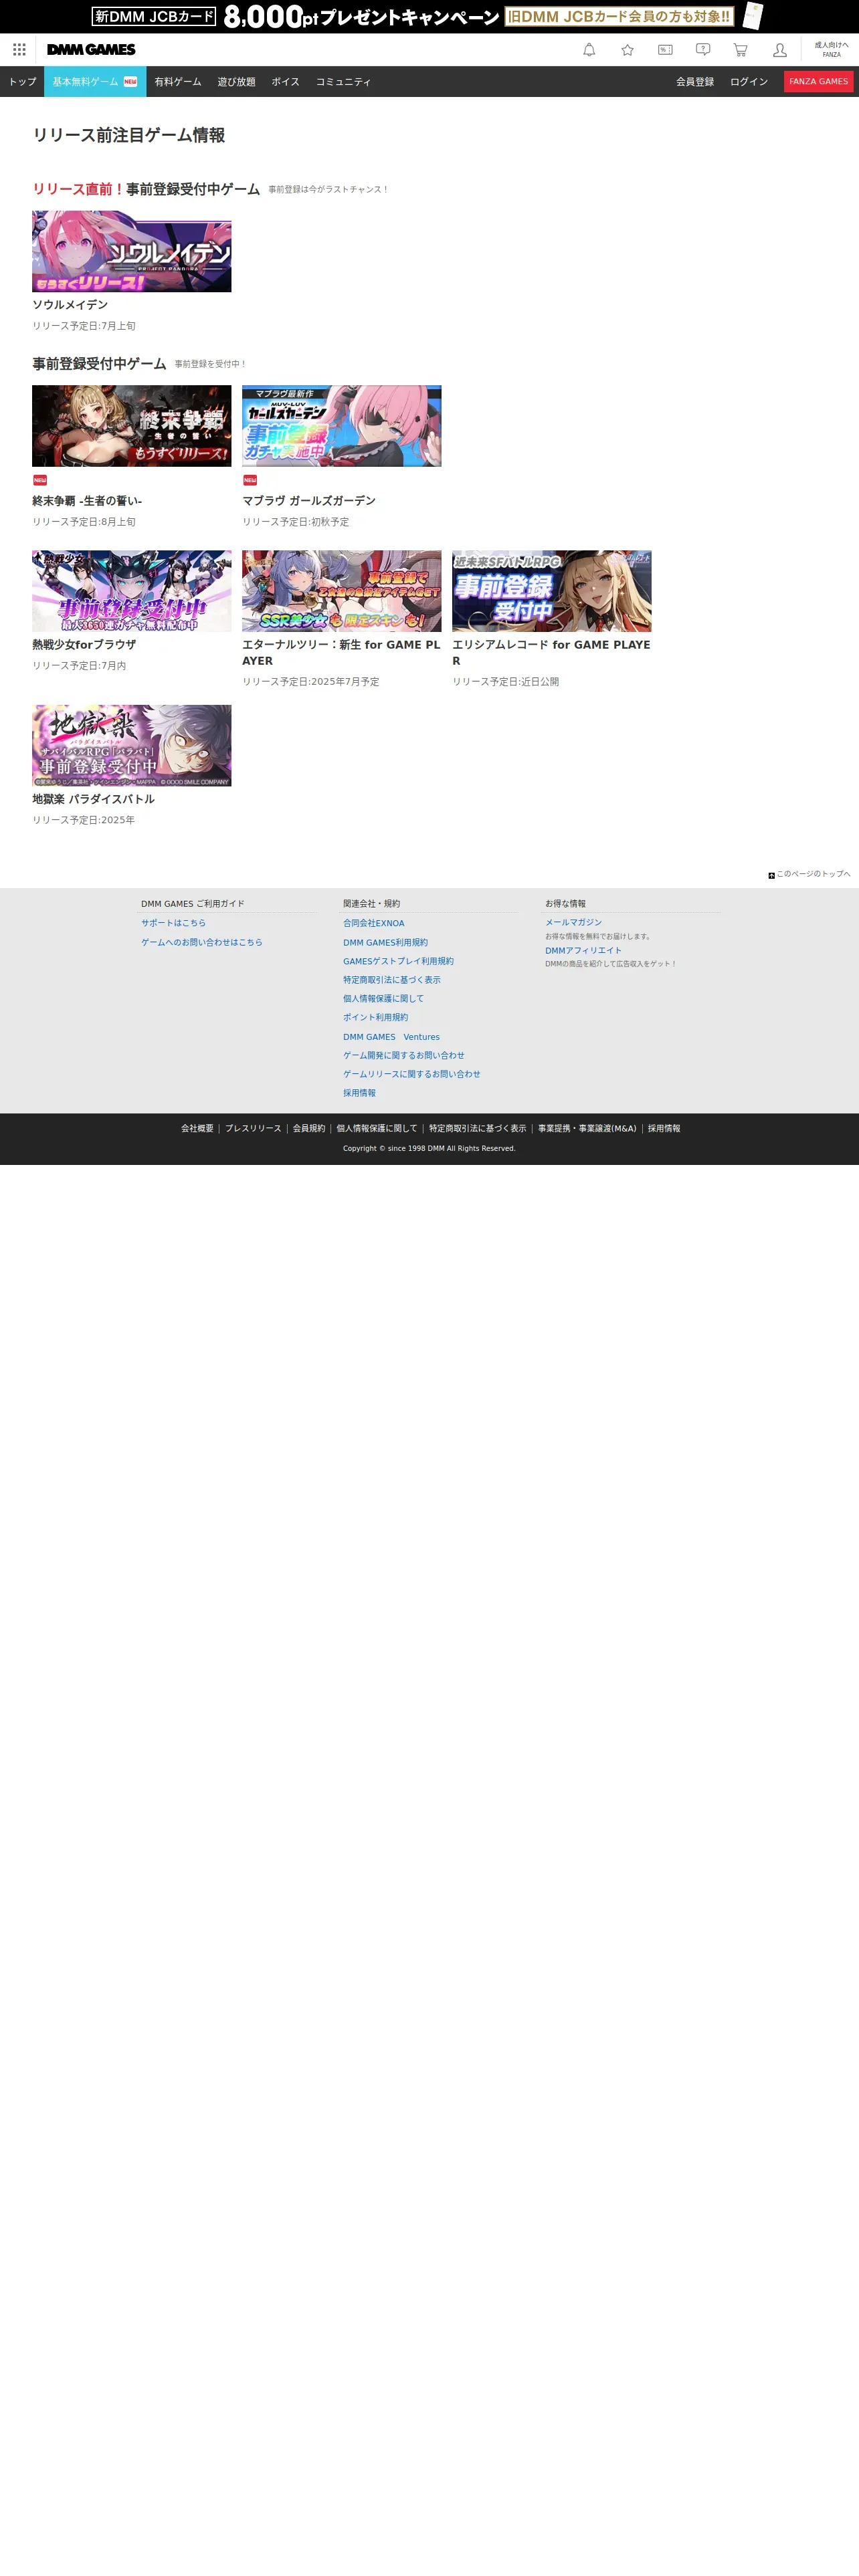Open the ソウルメイデン game banner
This screenshot has height=2576, width=859.
131,251
